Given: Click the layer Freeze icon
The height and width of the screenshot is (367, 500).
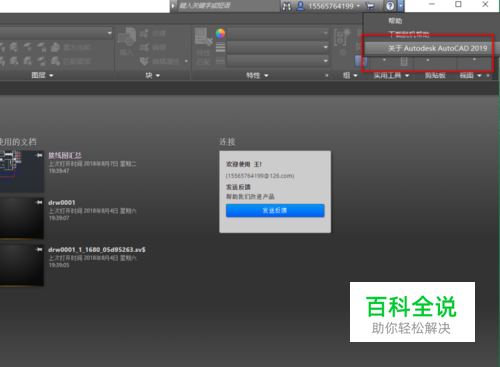Looking at the screenshot, I should click(27, 47).
